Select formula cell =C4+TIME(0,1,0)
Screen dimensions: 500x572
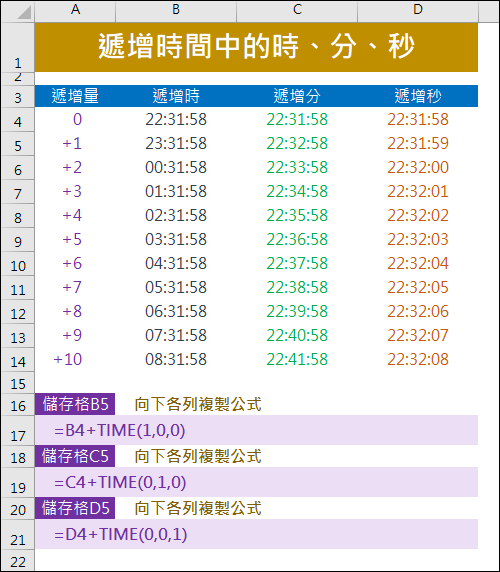[x=256, y=482]
